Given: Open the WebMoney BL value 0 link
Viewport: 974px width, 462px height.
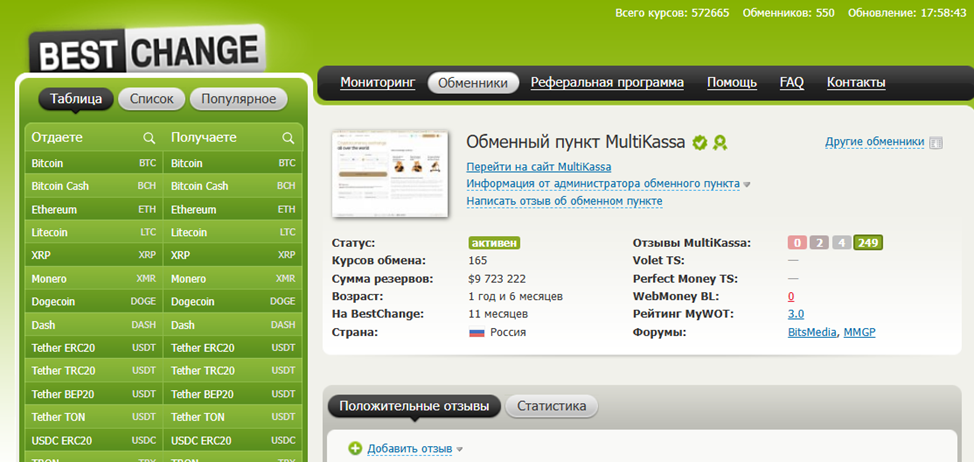Looking at the screenshot, I should coord(791,296).
